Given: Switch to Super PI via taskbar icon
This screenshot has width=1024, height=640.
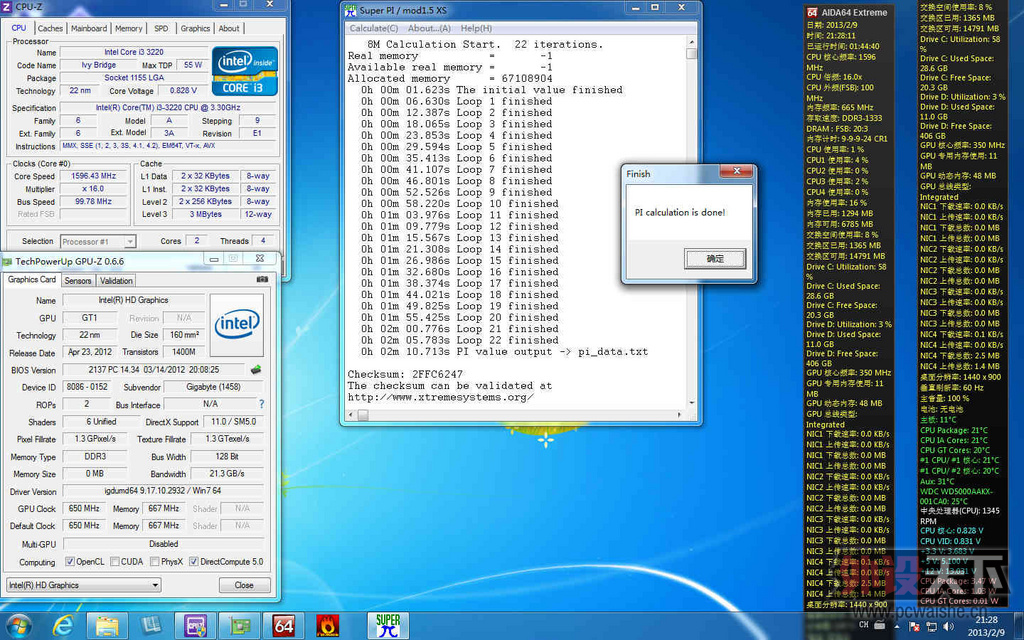Looking at the screenshot, I should tap(388, 626).
